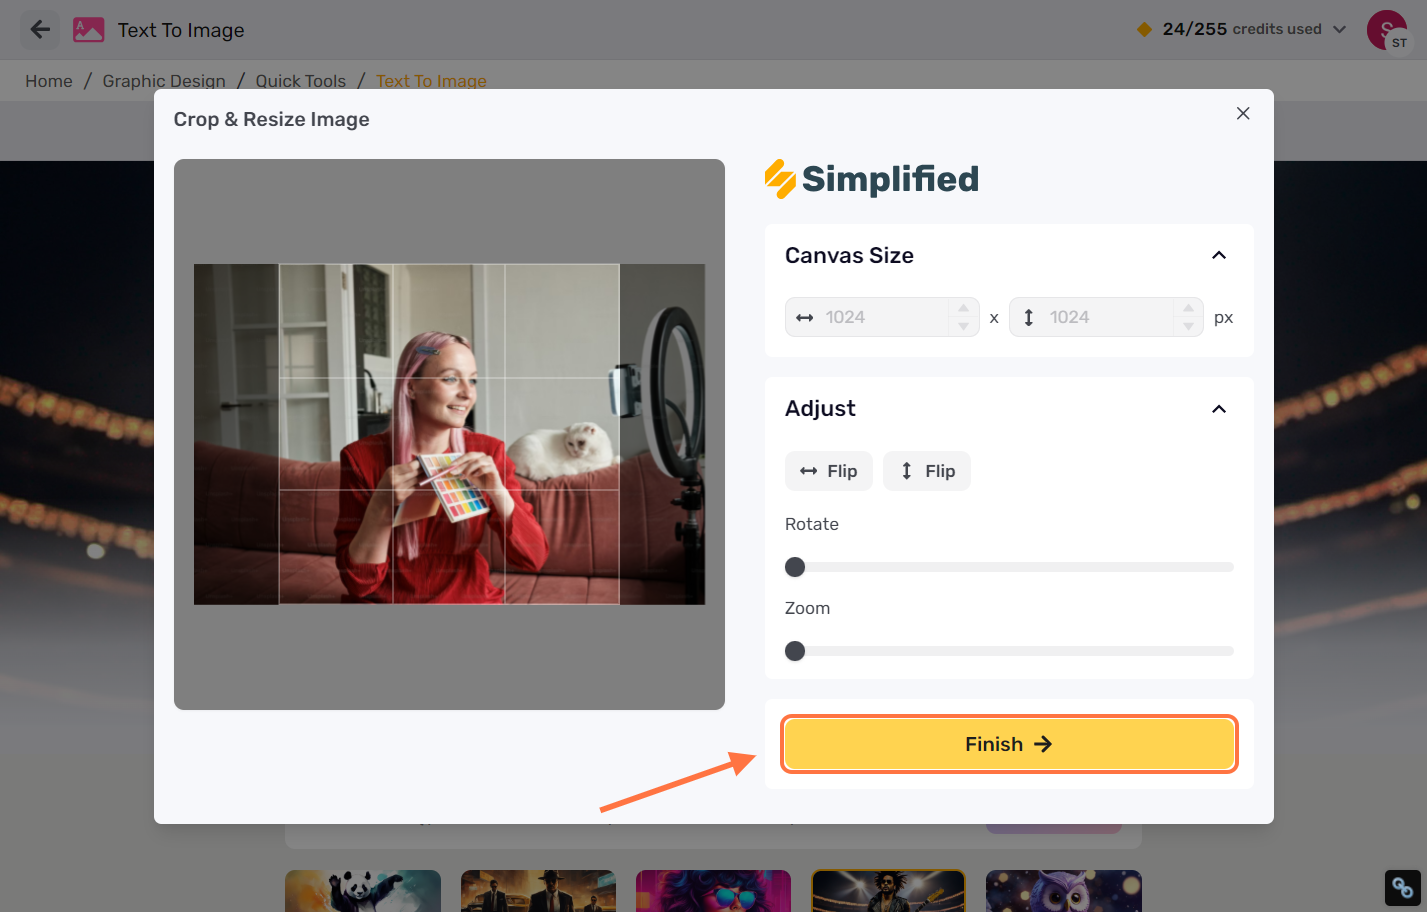The width and height of the screenshot is (1427, 912).
Task: Click the Rotate slider handle
Action: click(x=795, y=567)
